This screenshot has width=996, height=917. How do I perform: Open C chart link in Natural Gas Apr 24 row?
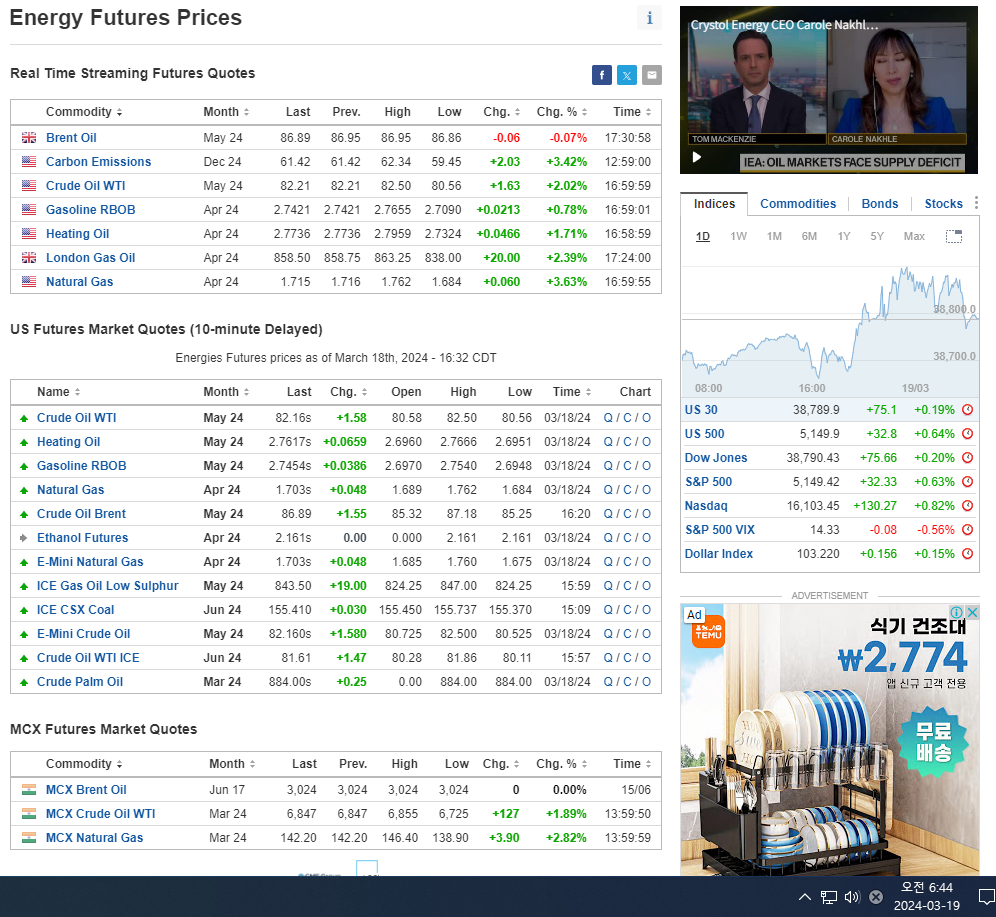tap(627, 490)
